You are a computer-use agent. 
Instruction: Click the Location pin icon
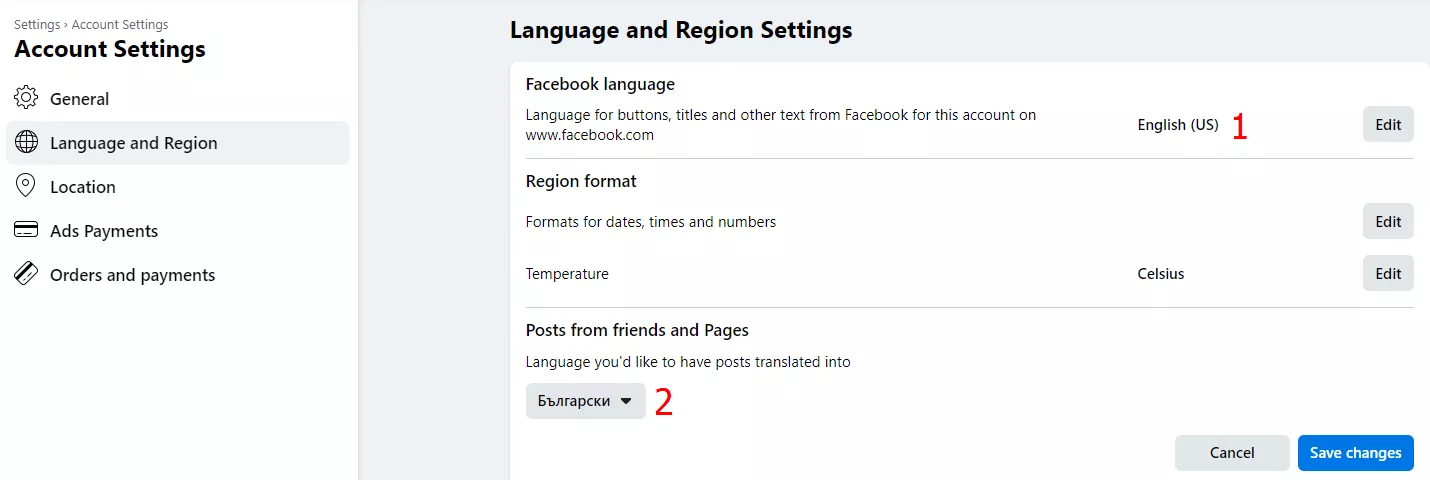pos(26,186)
